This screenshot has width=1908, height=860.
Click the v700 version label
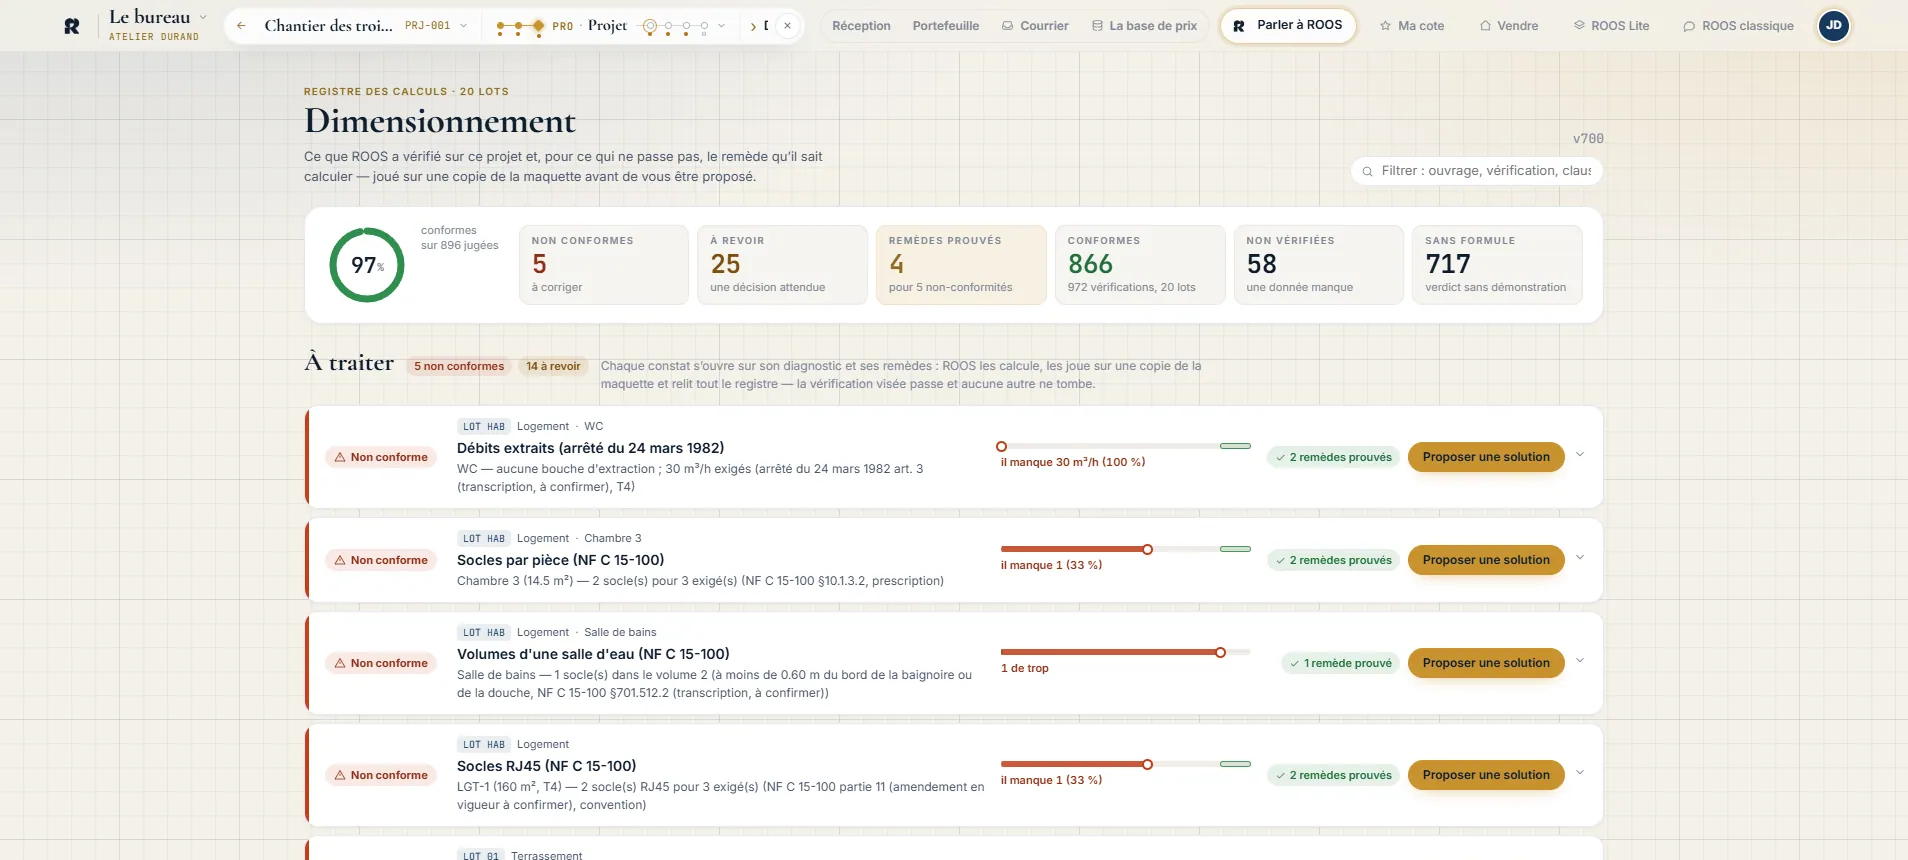click(x=1588, y=139)
